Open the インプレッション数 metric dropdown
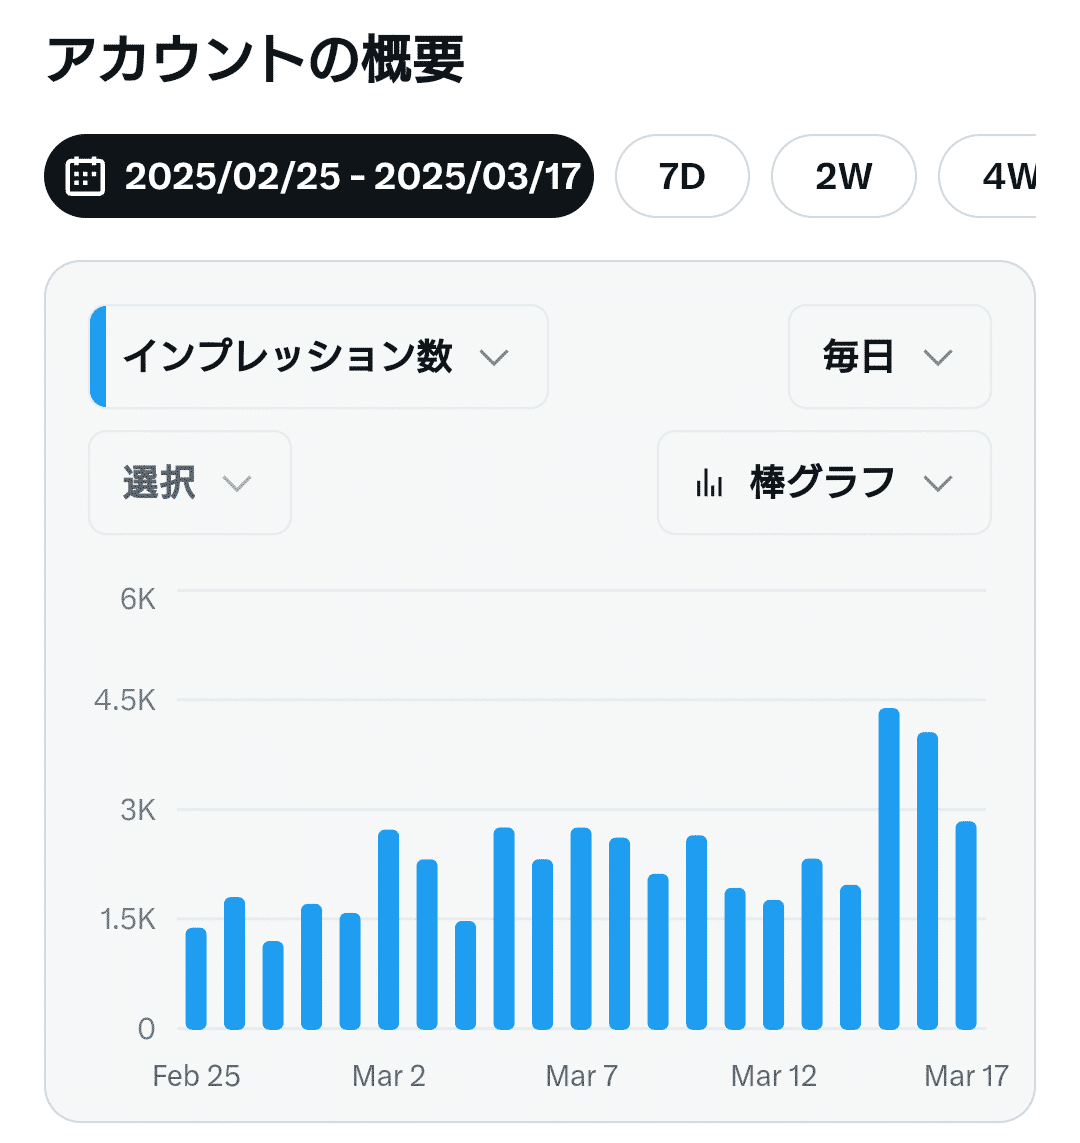1080x1143 pixels. pos(318,356)
